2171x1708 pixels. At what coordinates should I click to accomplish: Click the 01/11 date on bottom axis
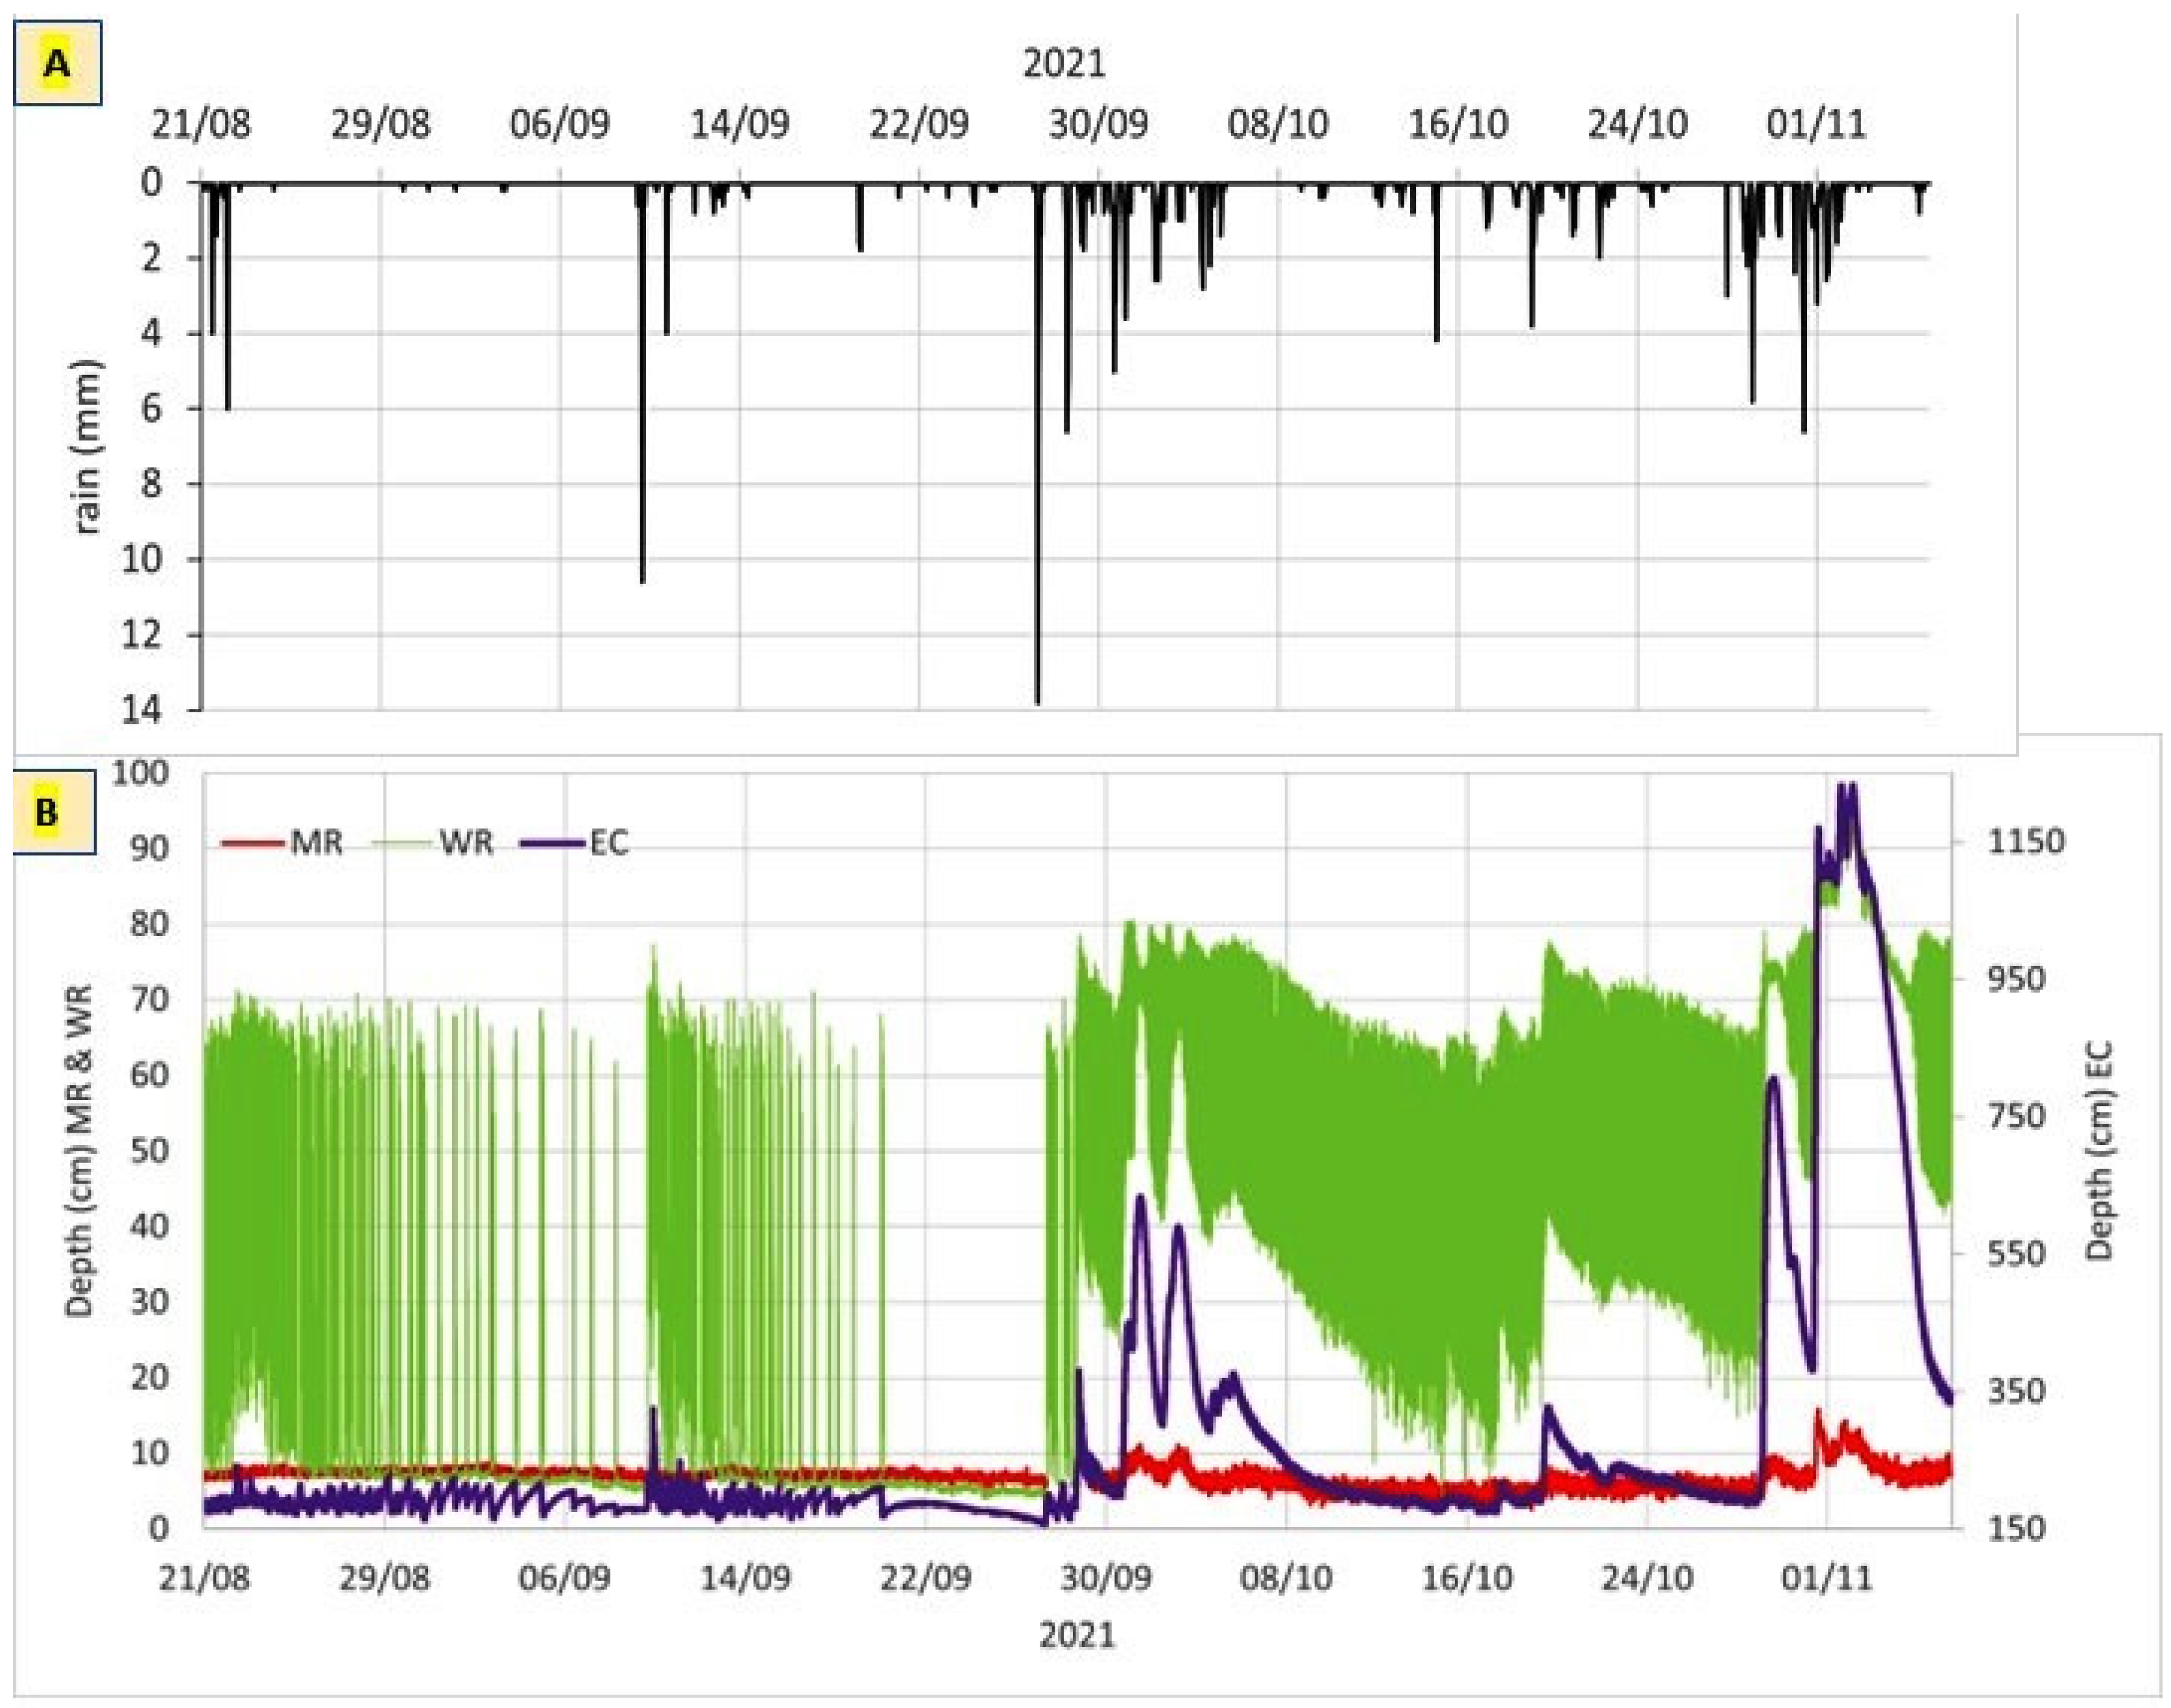click(x=1826, y=1578)
